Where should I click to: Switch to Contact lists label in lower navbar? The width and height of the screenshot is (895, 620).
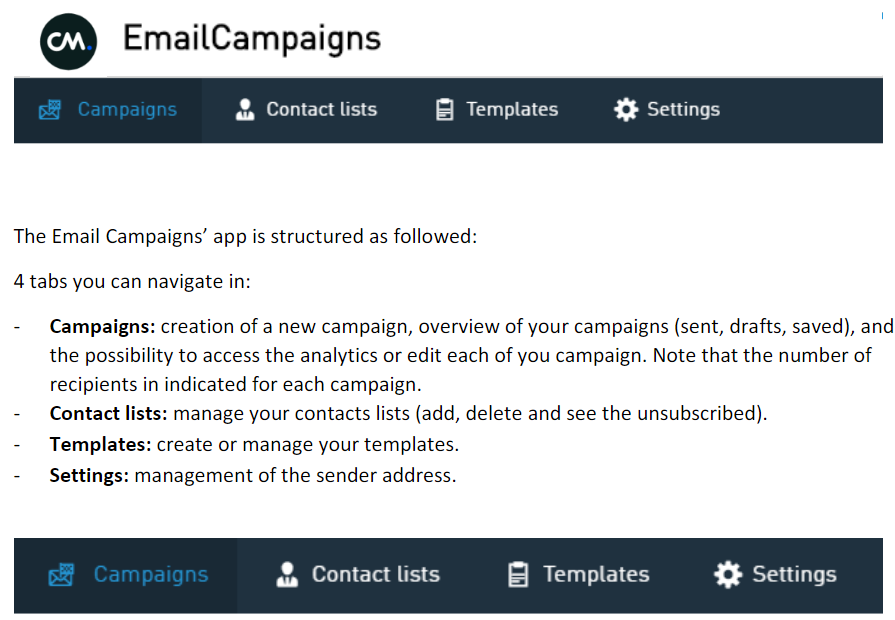[376, 574]
